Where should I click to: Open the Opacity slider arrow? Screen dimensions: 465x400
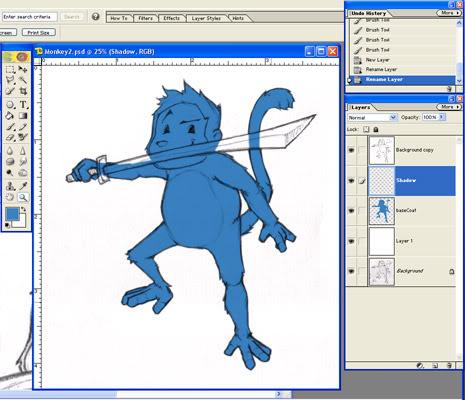tap(442, 117)
